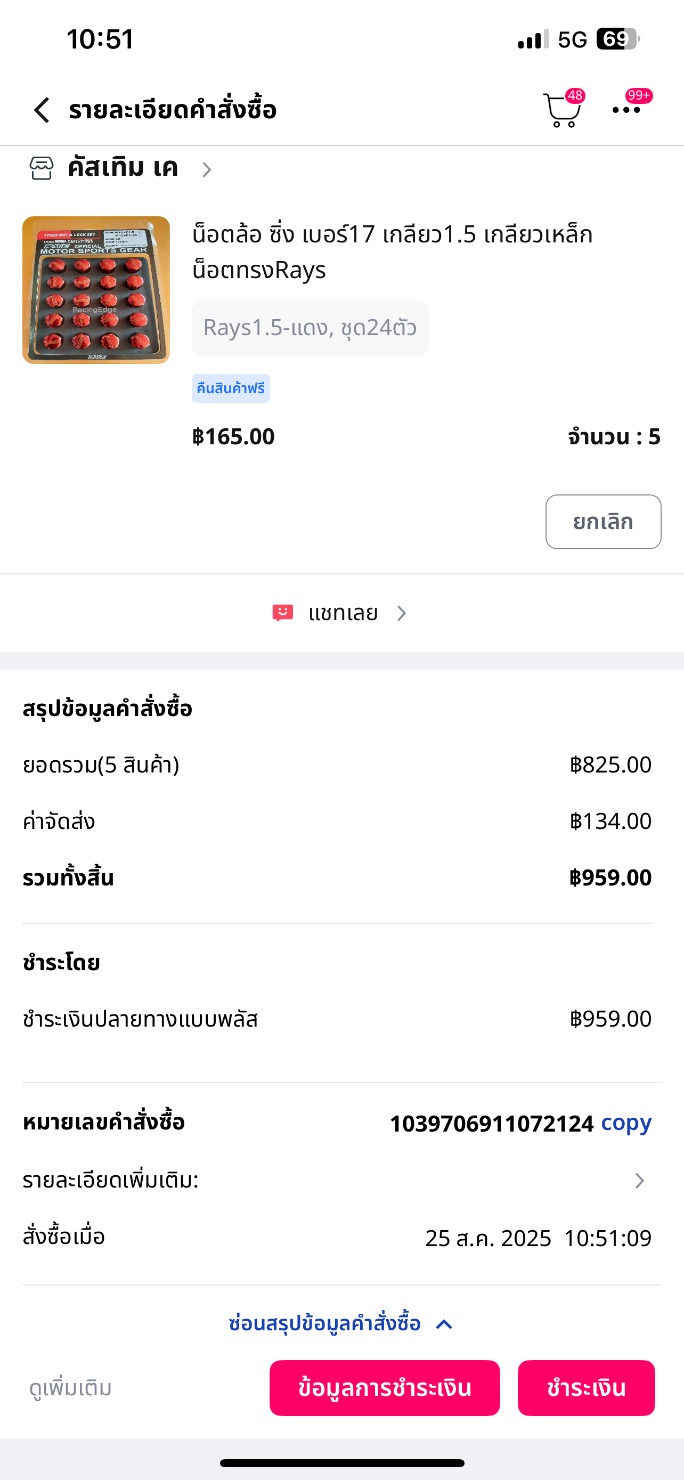Open the shopping cart icon
Image resolution: width=684 pixels, height=1480 pixels.
pyautogui.click(x=561, y=111)
